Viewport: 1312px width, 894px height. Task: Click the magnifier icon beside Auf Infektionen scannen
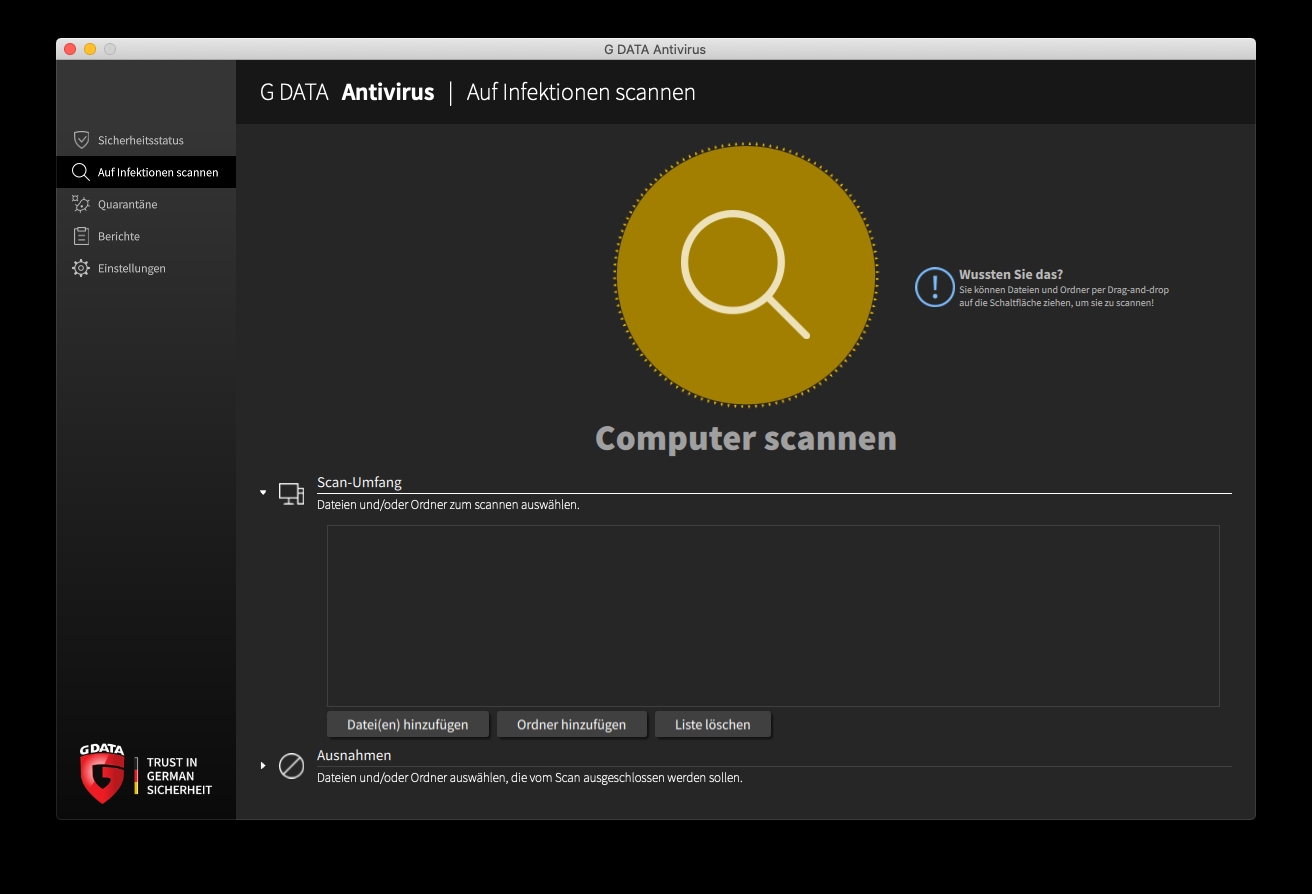81,172
